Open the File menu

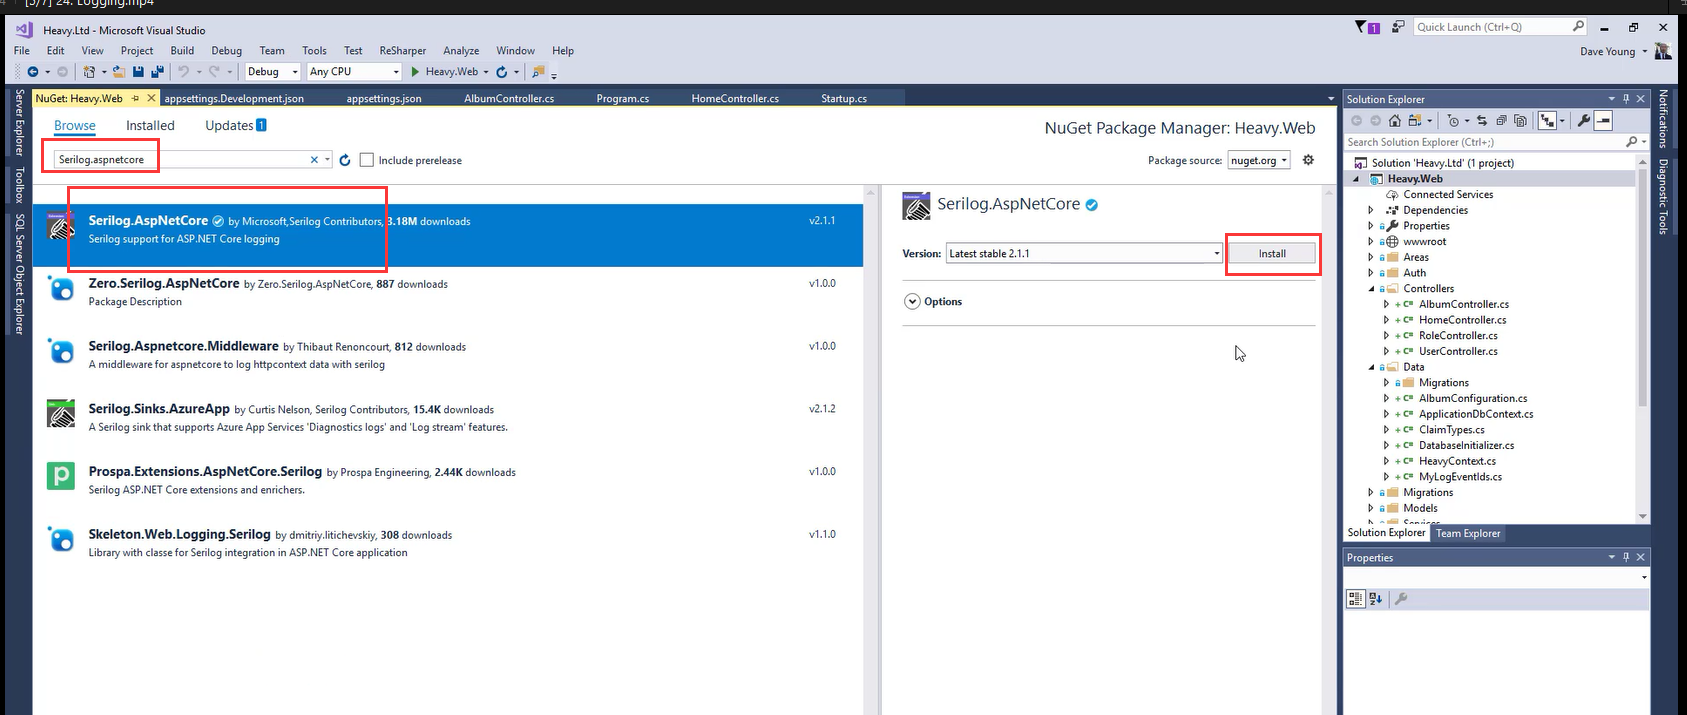pos(21,50)
